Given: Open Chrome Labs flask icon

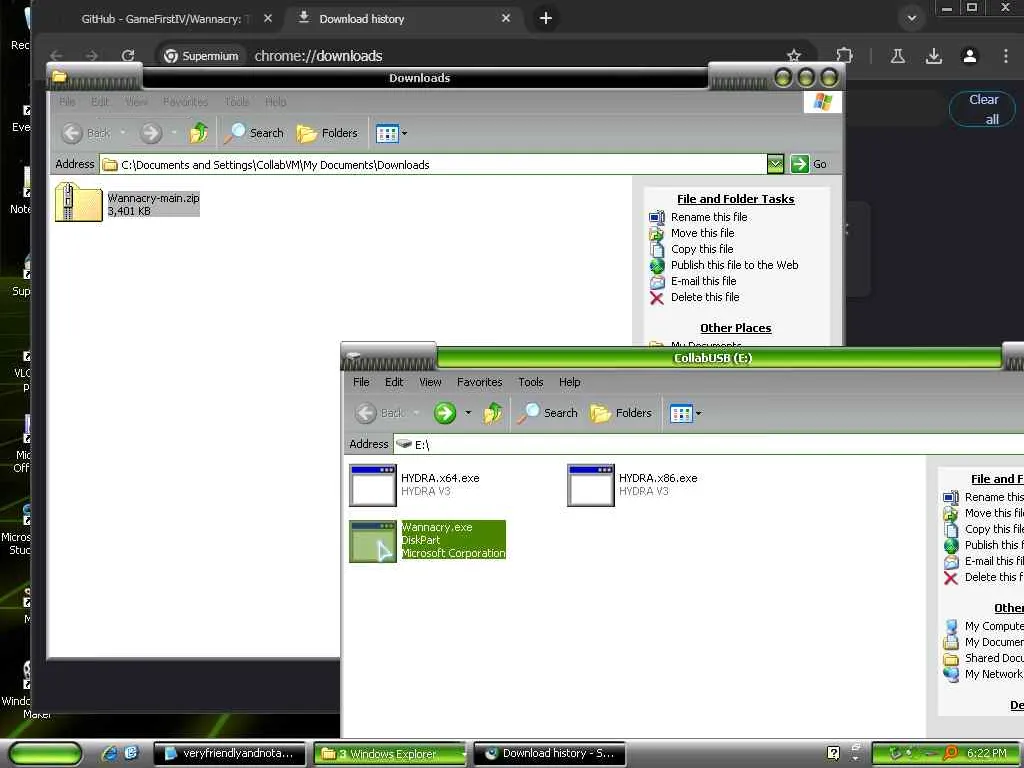Looking at the screenshot, I should click(x=898, y=56).
